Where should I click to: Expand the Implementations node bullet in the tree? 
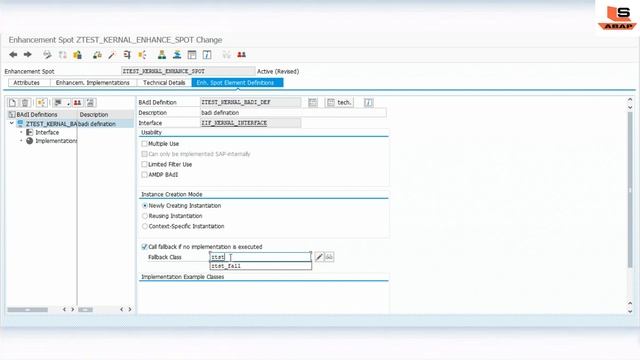click(x=21, y=141)
